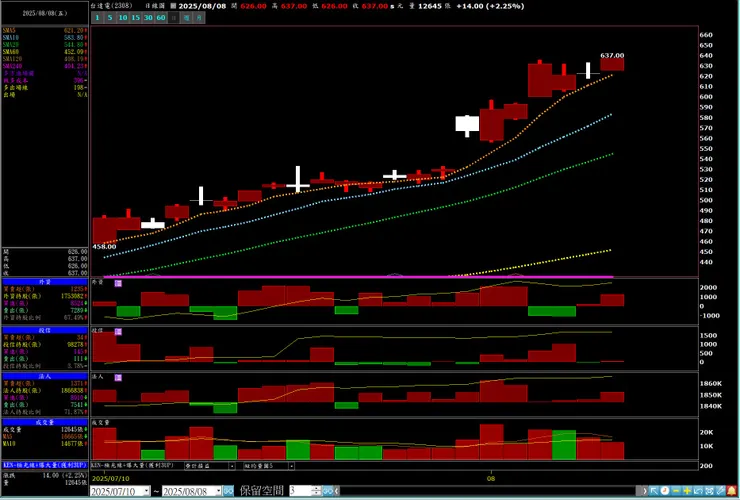Click the 458.00 low price label

[x=104, y=246]
